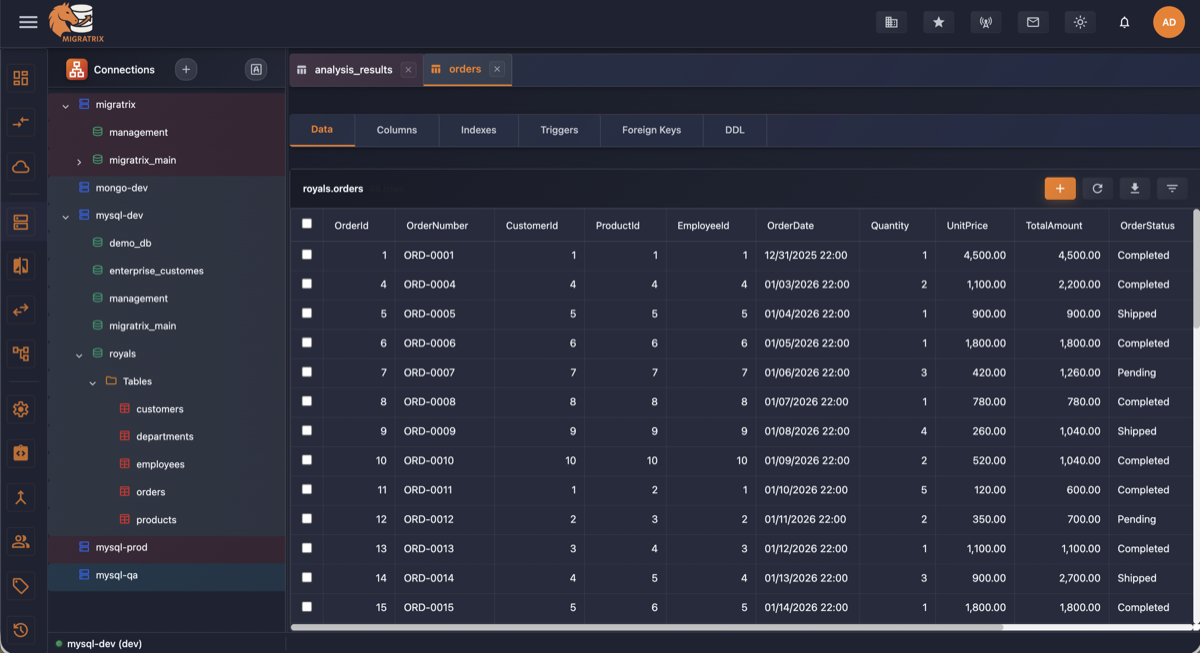
Task: Open the filter icon above the data grid
Action: [1171, 188]
